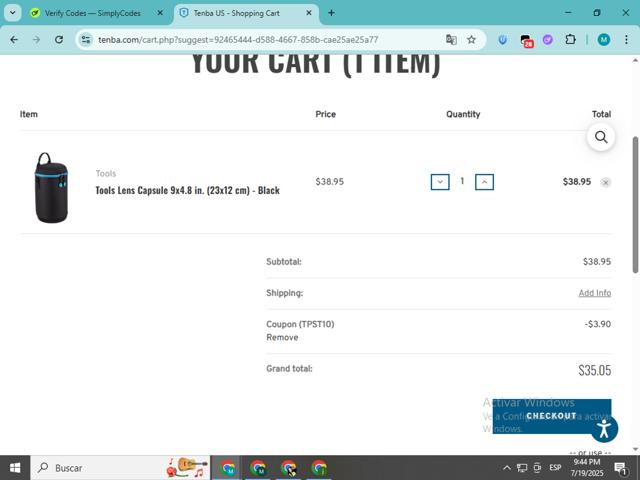
Task: Reload the current page
Action: click(x=59, y=40)
